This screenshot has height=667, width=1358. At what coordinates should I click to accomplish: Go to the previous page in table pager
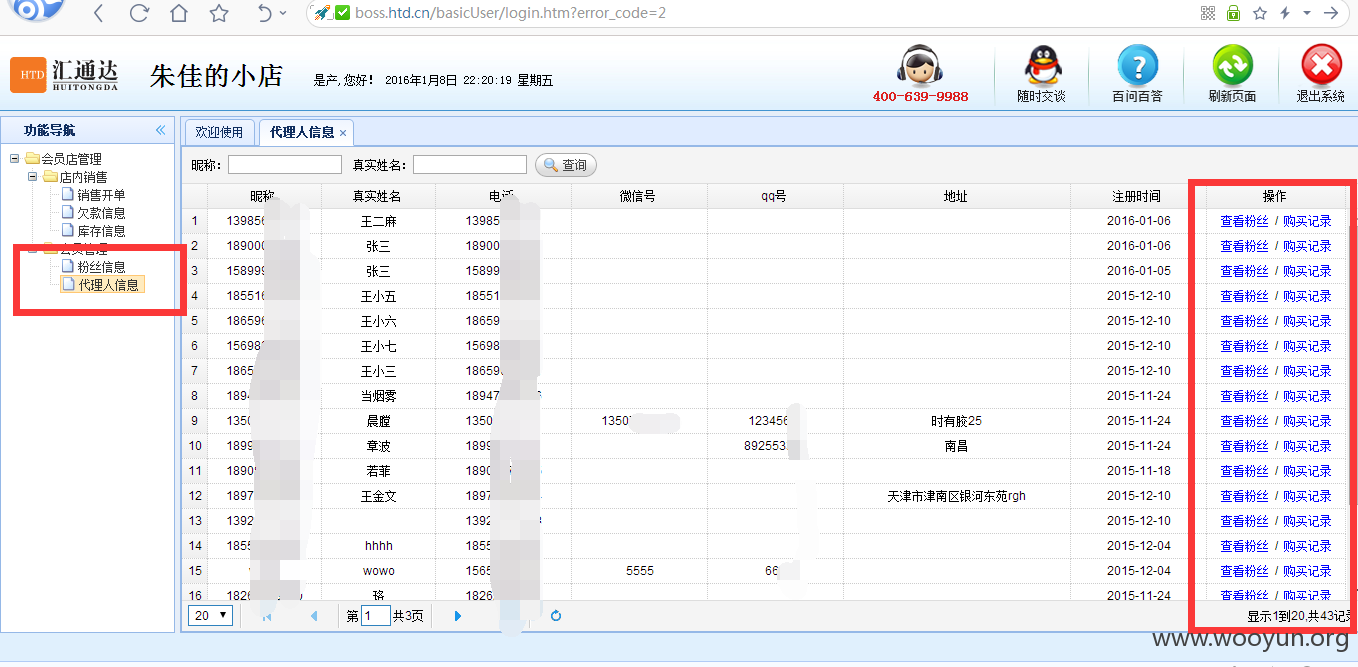313,616
